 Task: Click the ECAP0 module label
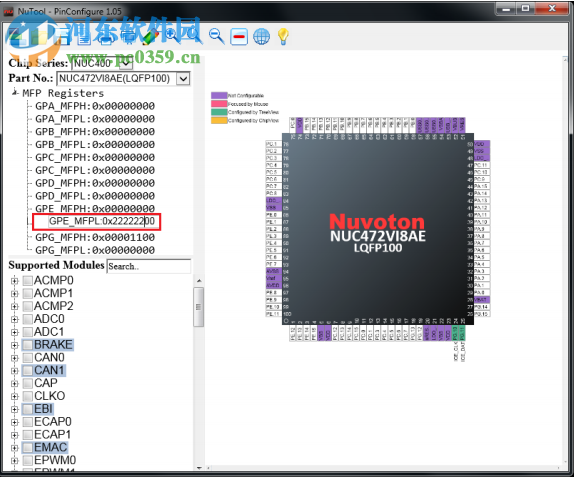pyautogui.click(x=53, y=422)
